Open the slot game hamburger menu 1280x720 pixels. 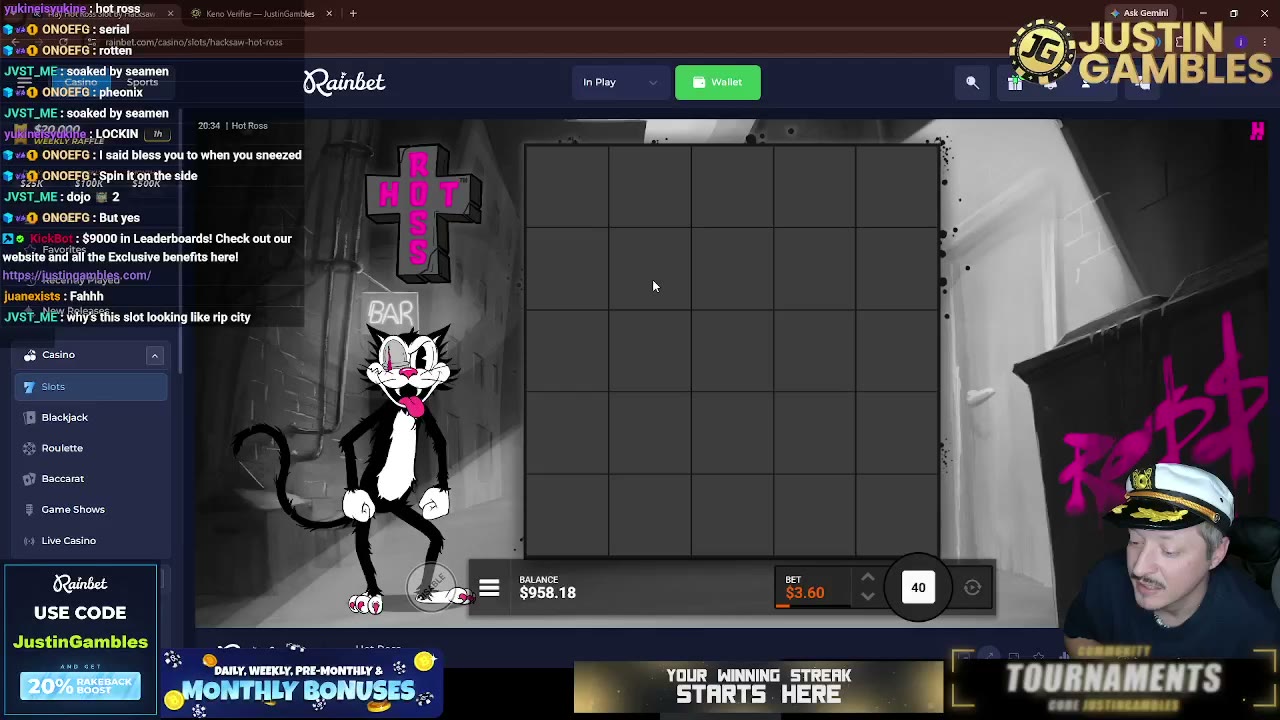click(x=489, y=589)
